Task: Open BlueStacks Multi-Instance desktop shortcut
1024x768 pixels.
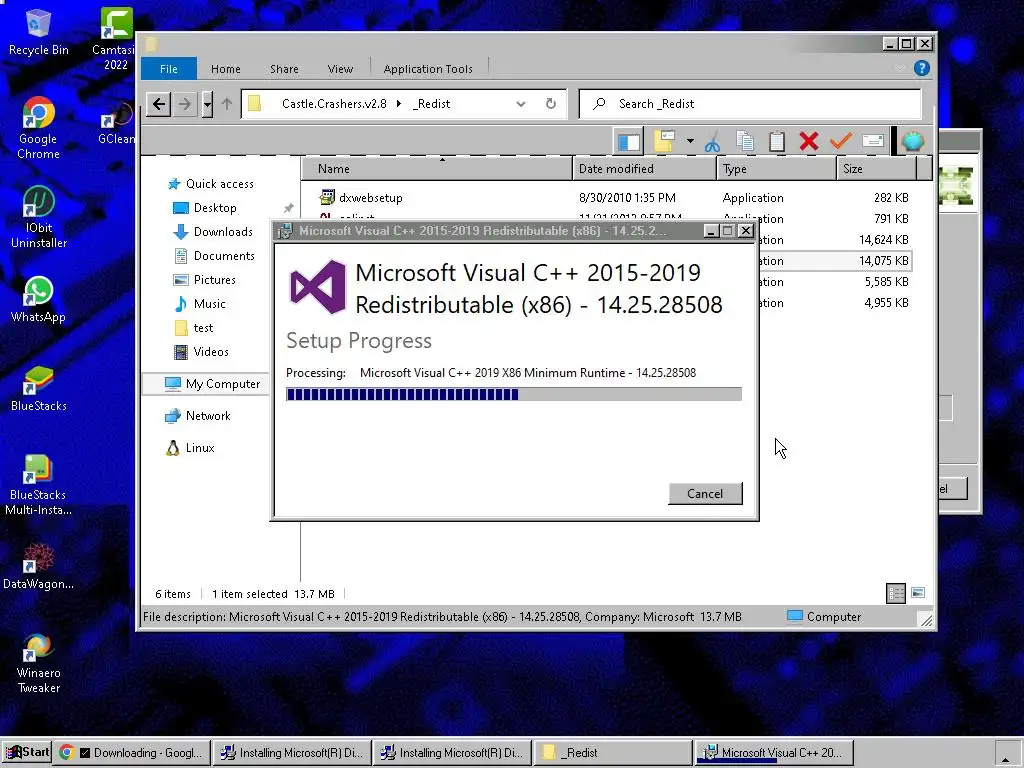Action: click(x=39, y=485)
